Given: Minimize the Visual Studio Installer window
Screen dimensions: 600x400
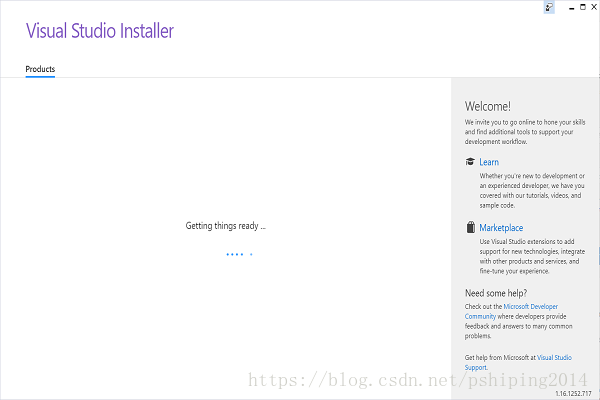Looking at the screenshot, I should [x=572, y=8].
